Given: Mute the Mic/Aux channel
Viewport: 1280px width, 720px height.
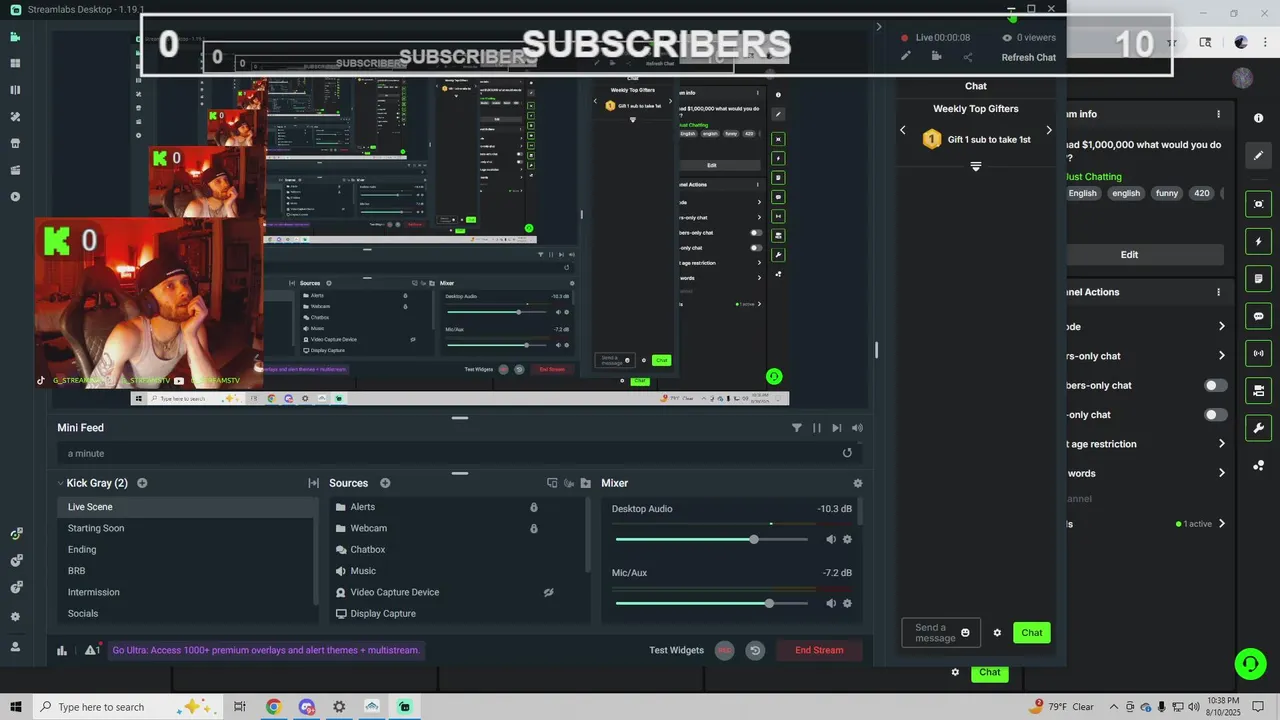Looking at the screenshot, I should coord(830,603).
